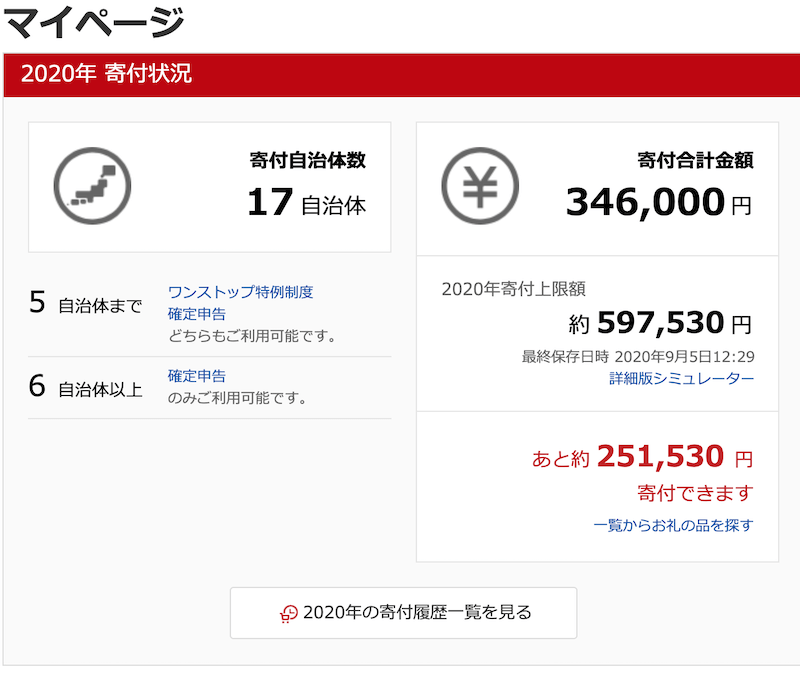Screen dimensions: 800x678
Task: Open ワンストップ特例制度 link
Action: (x=240, y=292)
